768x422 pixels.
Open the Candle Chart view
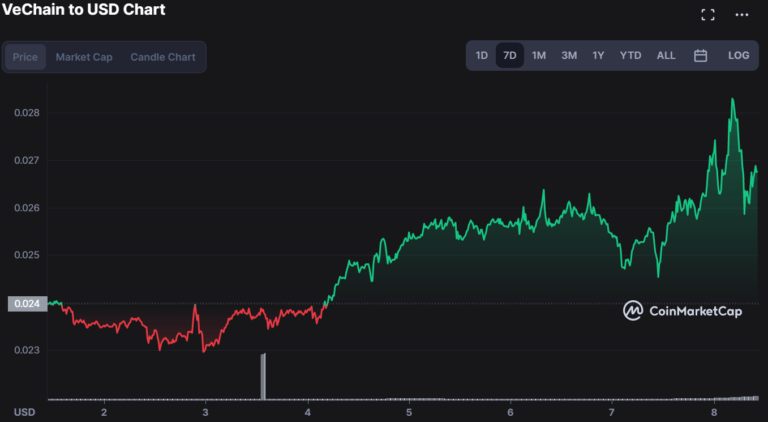[163, 57]
